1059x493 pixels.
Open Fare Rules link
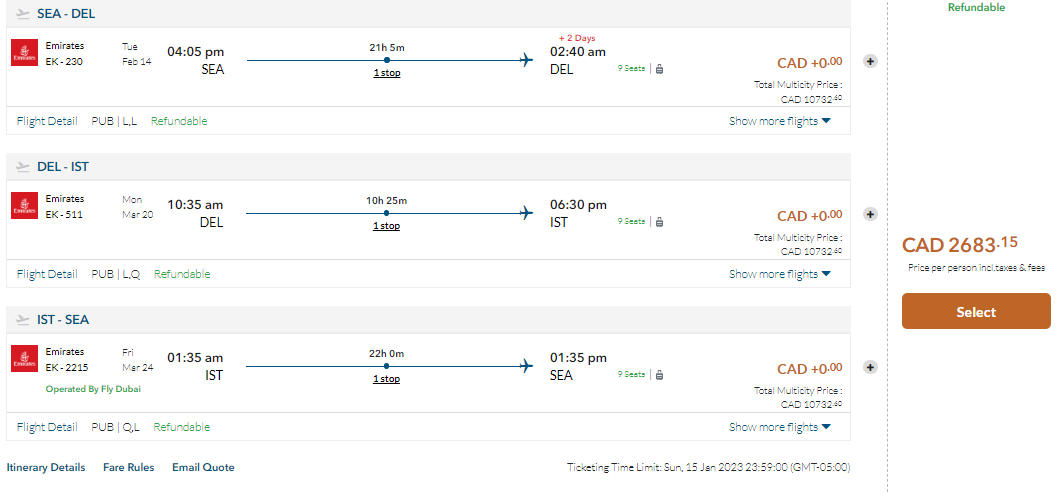pyautogui.click(x=129, y=467)
